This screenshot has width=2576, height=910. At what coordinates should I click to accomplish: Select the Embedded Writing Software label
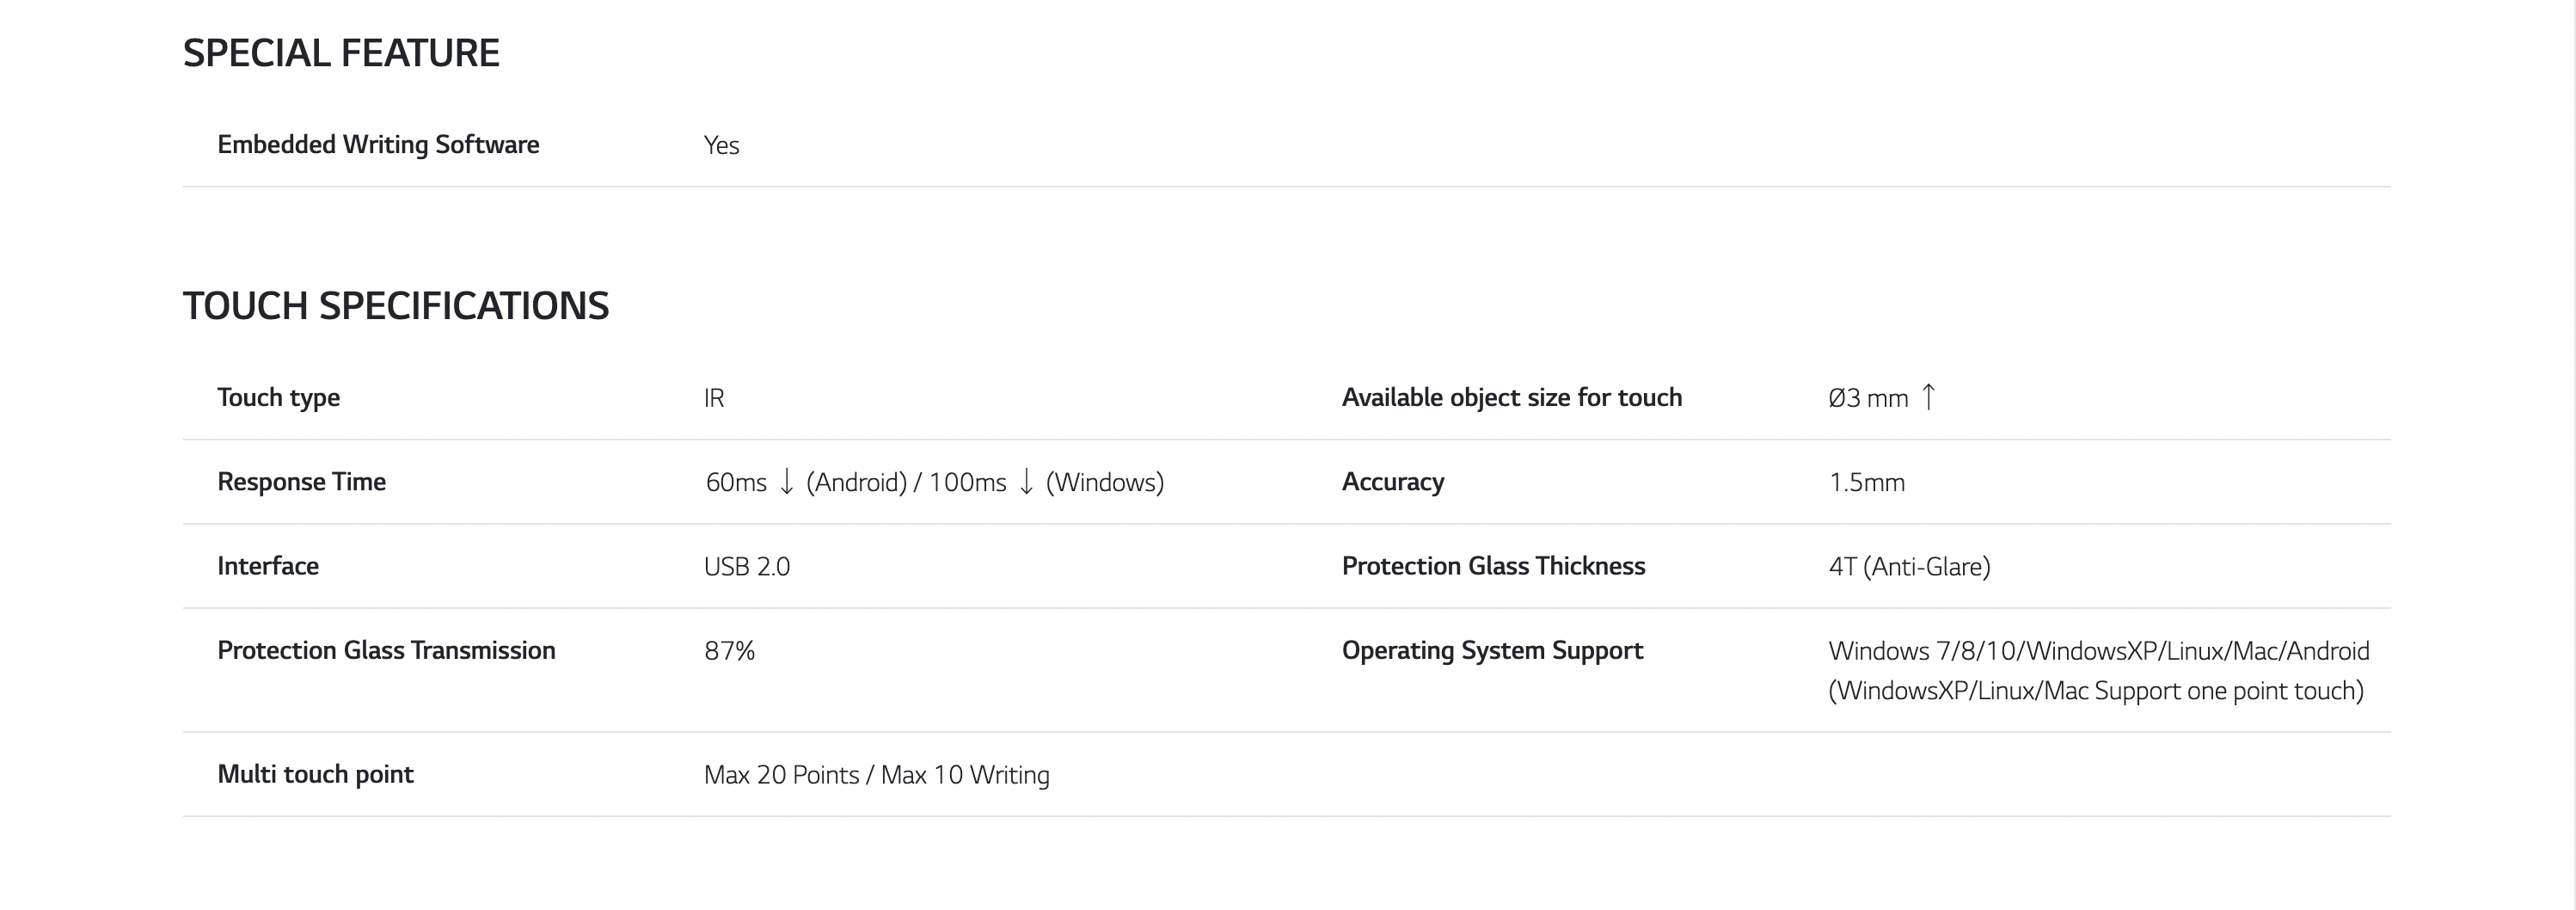(378, 145)
